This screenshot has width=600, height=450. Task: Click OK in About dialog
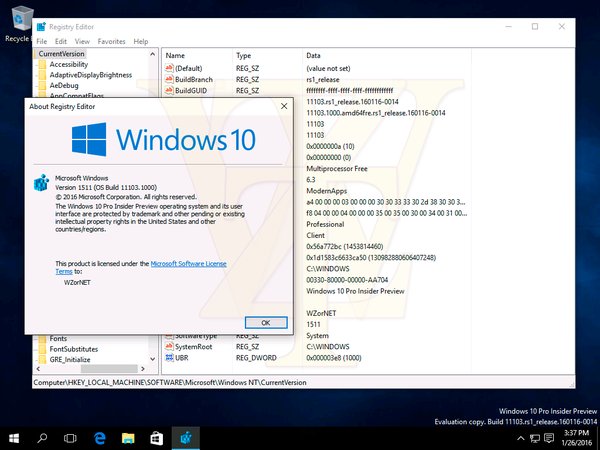click(265, 322)
